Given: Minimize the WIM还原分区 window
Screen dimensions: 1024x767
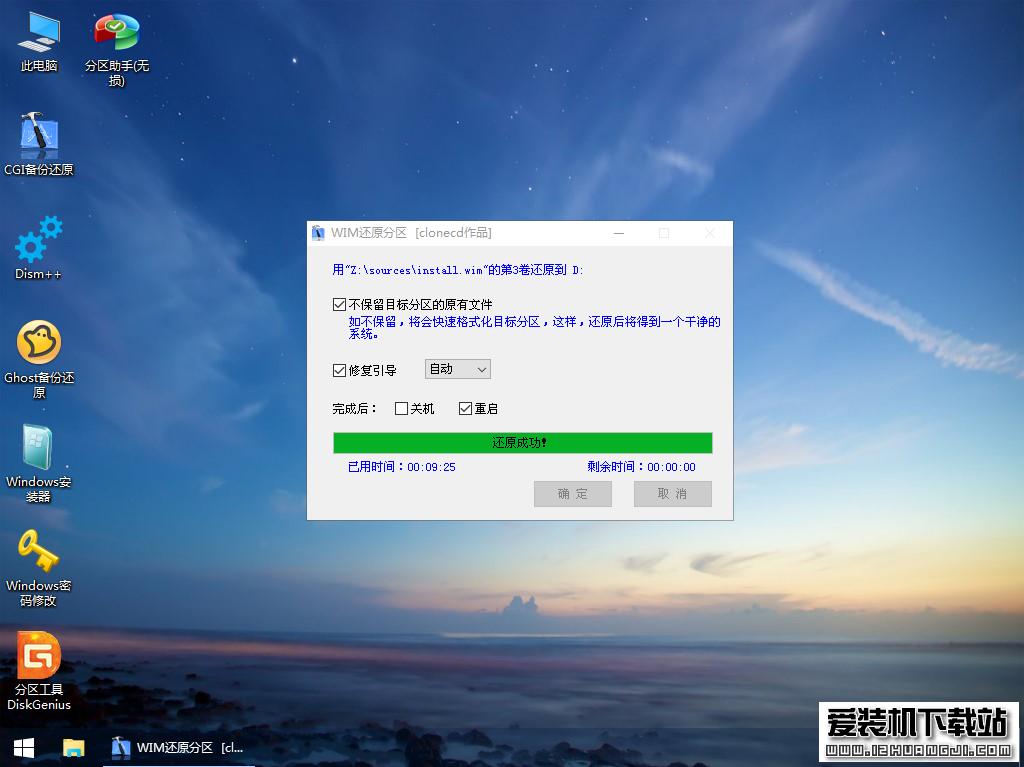Looking at the screenshot, I should 619,233.
